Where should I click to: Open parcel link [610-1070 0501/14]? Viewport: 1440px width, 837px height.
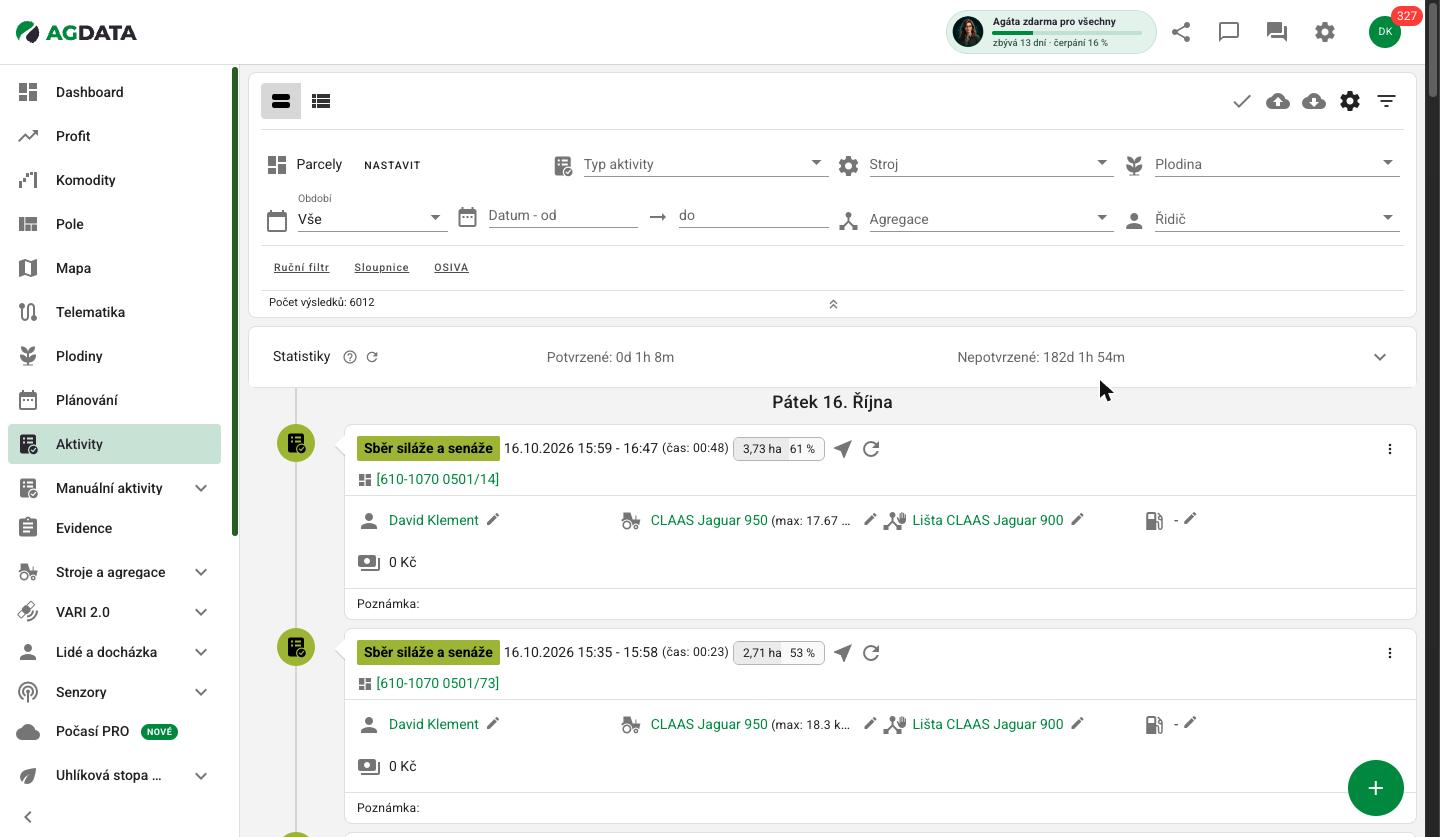(x=438, y=479)
